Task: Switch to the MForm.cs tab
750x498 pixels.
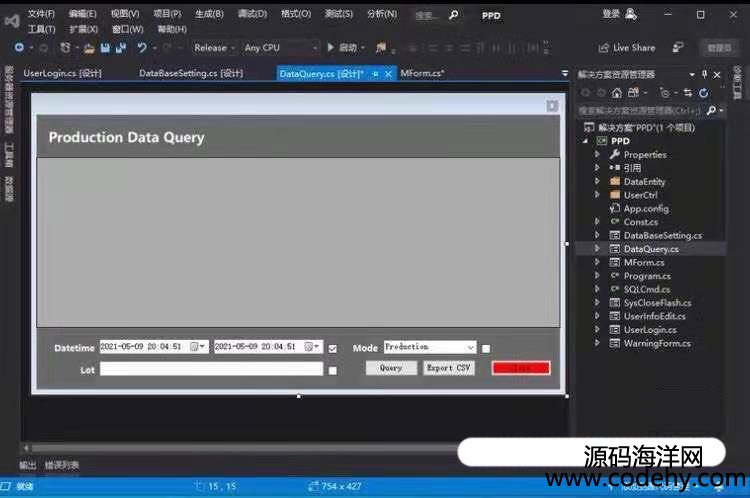Action: coord(421,73)
